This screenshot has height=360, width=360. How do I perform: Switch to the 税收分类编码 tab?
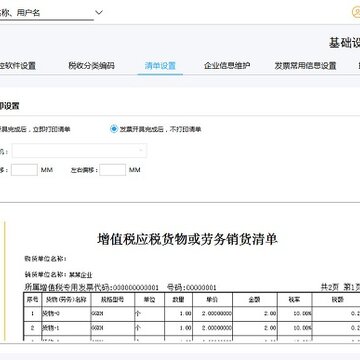click(x=91, y=66)
